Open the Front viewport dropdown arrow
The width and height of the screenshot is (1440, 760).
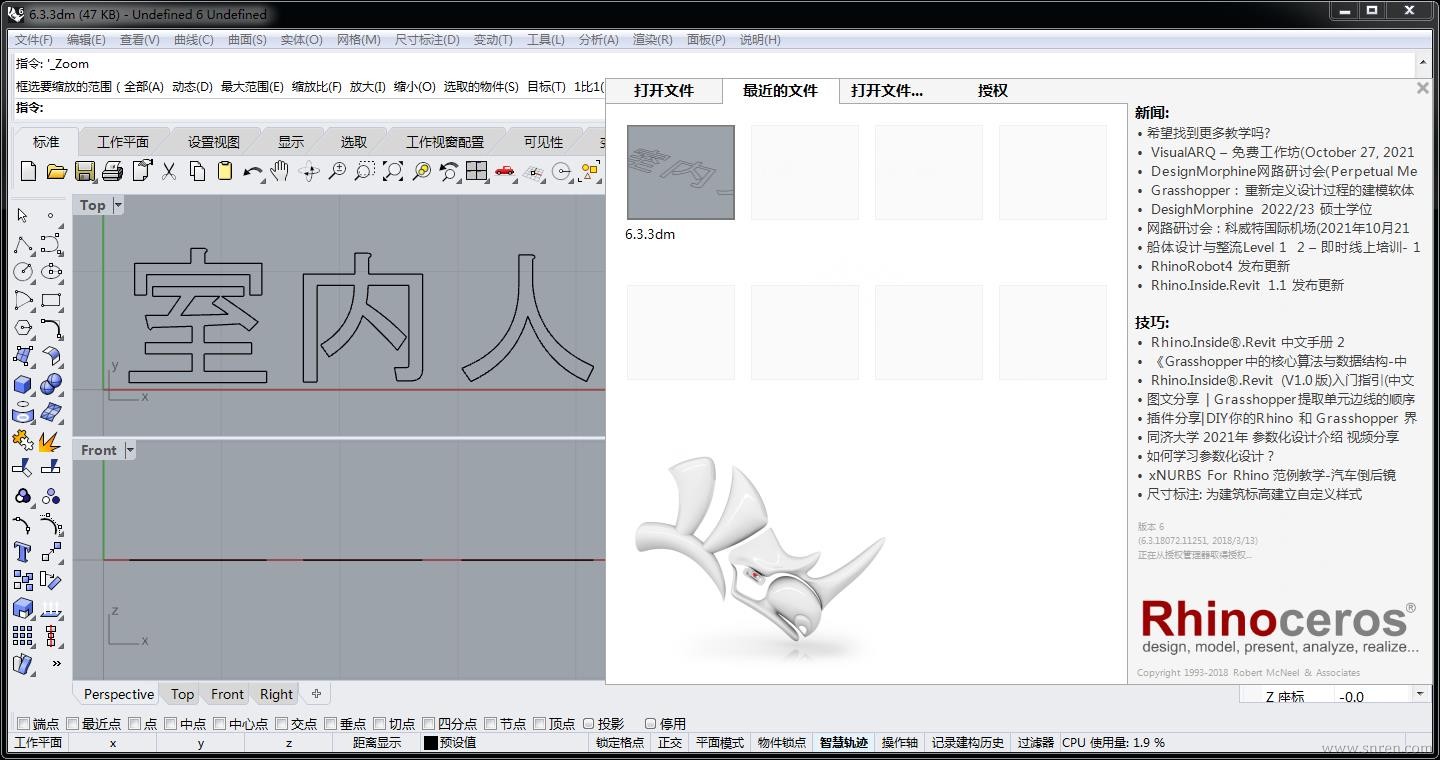130,450
